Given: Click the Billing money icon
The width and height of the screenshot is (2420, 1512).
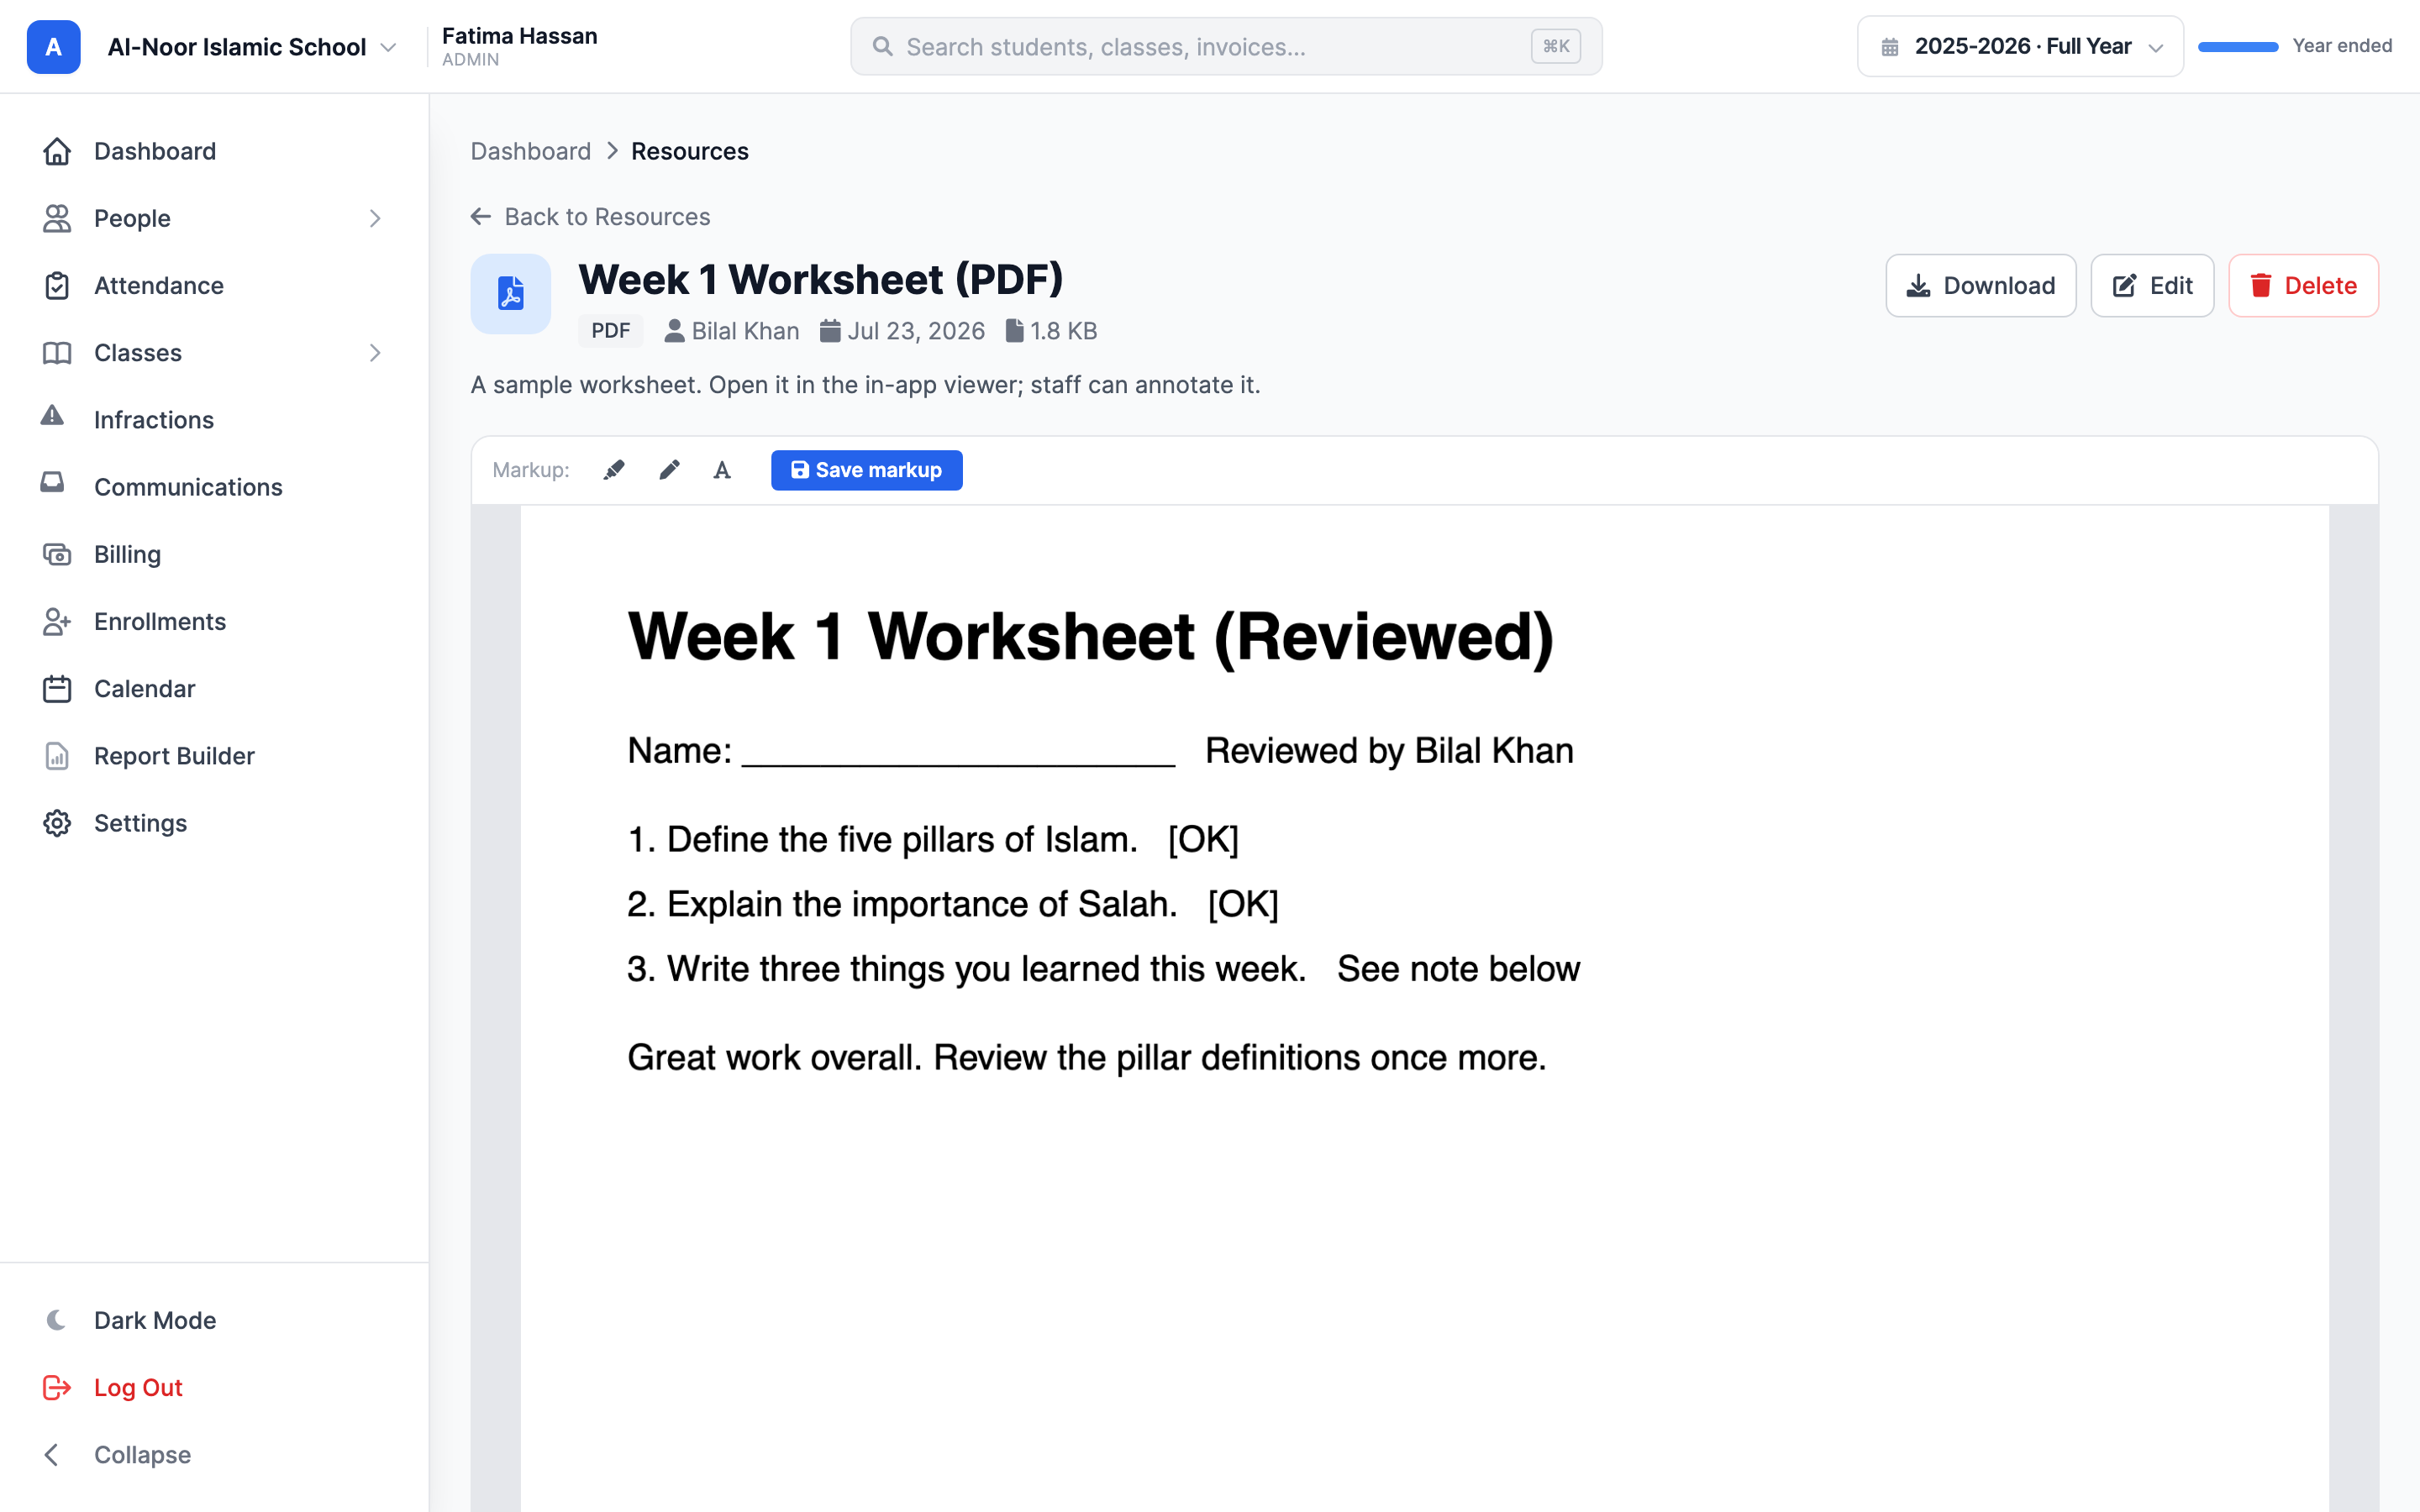Looking at the screenshot, I should (57, 554).
